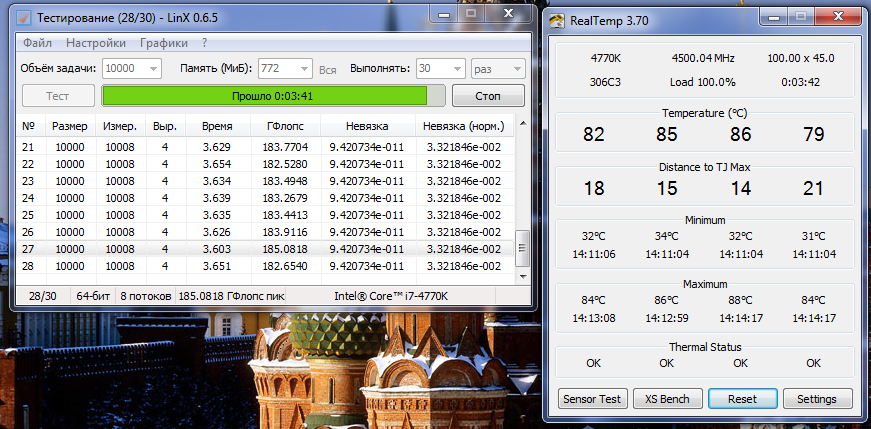This screenshot has width=871, height=429.
Task: Stop the test with the Стоп button
Action: (x=488, y=96)
